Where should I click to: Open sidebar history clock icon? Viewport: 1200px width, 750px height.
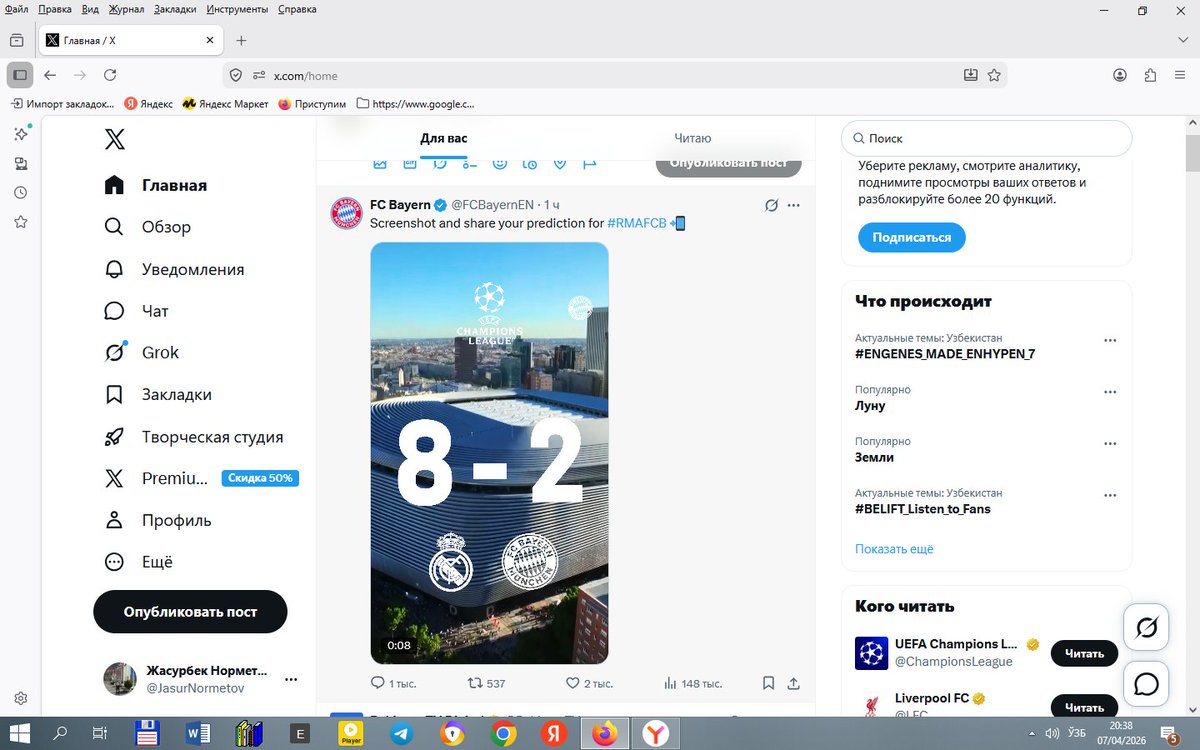point(20,193)
